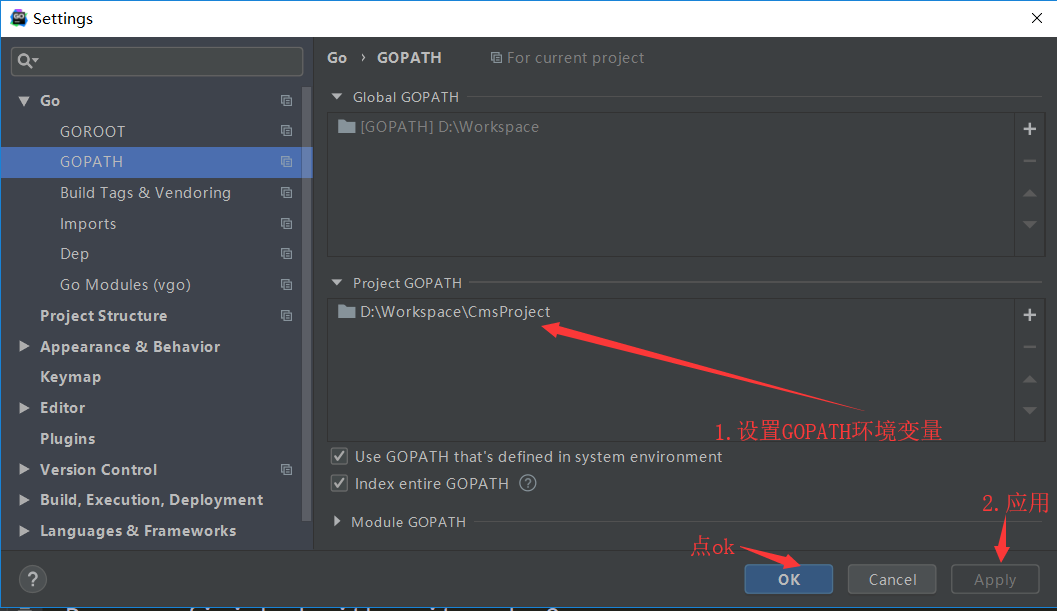Expand the Module GOPATH section
This screenshot has height=611, width=1057.
pyautogui.click(x=337, y=522)
